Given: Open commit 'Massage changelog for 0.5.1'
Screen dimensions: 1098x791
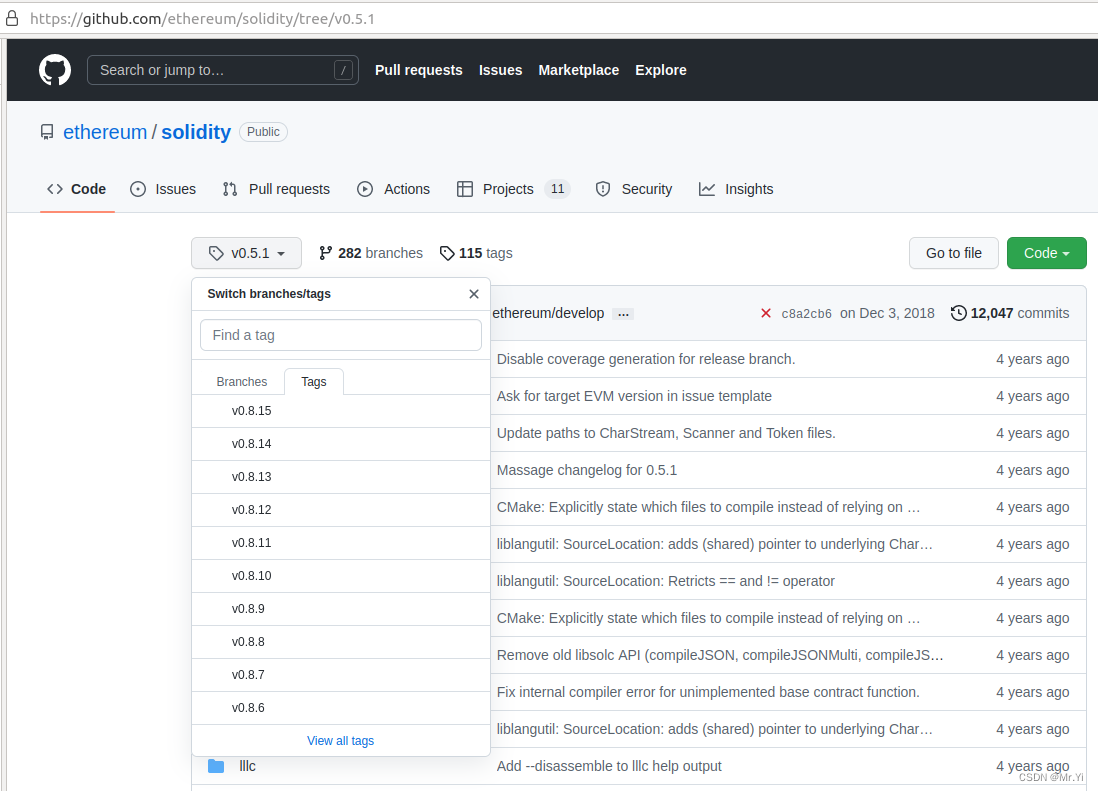Looking at the screenshot, I should click(x=587, y=470).
